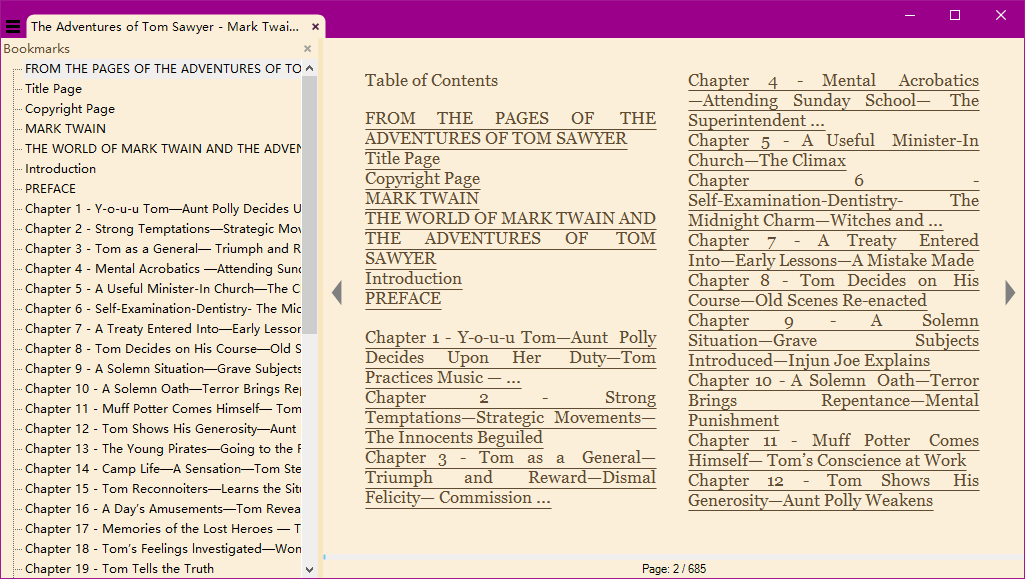Go to the previous page arrow

pyautogui.click(x=337, y=293)
